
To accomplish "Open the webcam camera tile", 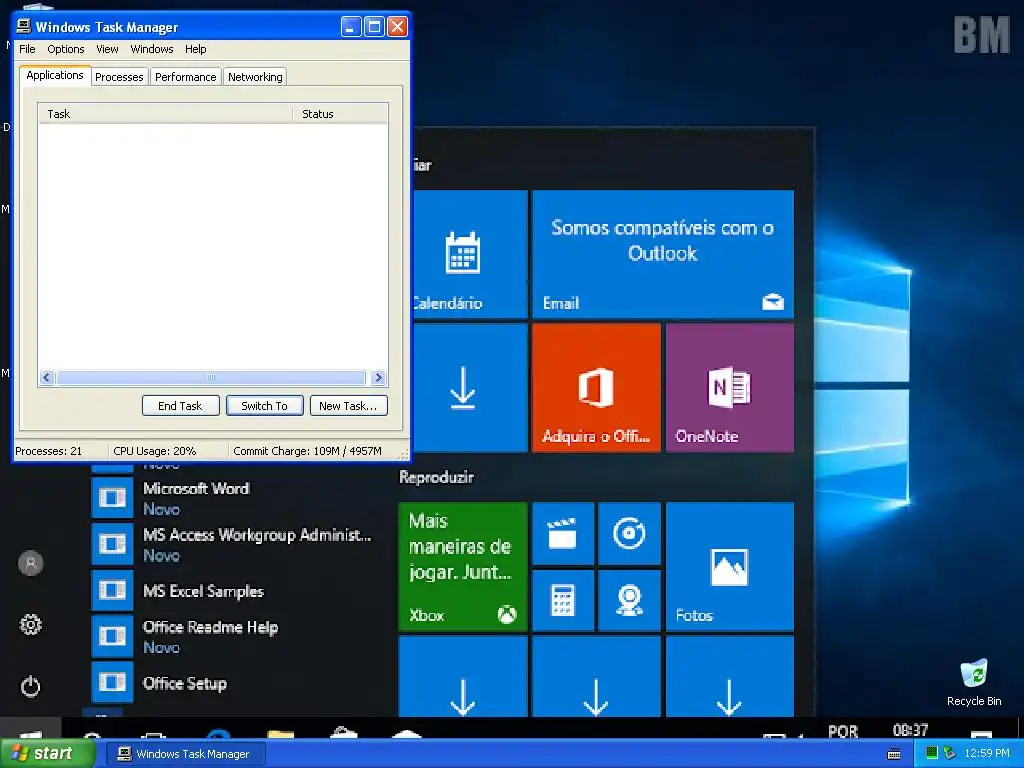I will click(x=630, y=600).
